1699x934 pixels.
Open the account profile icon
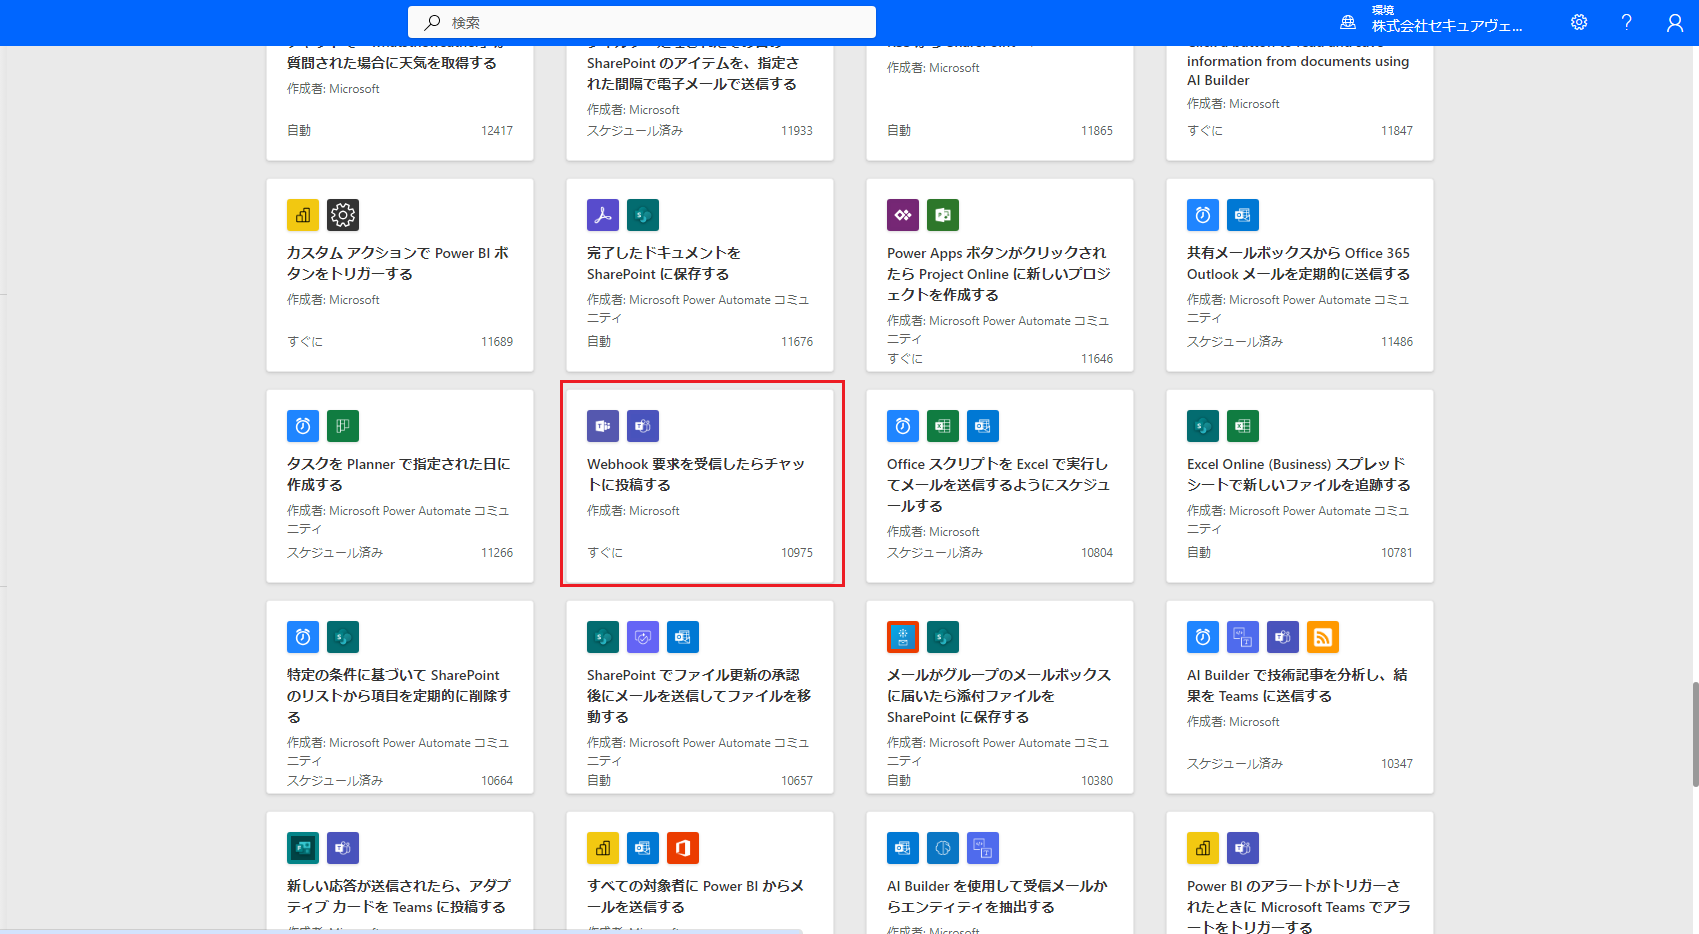pyautogui.click(x=1675, y=22)
